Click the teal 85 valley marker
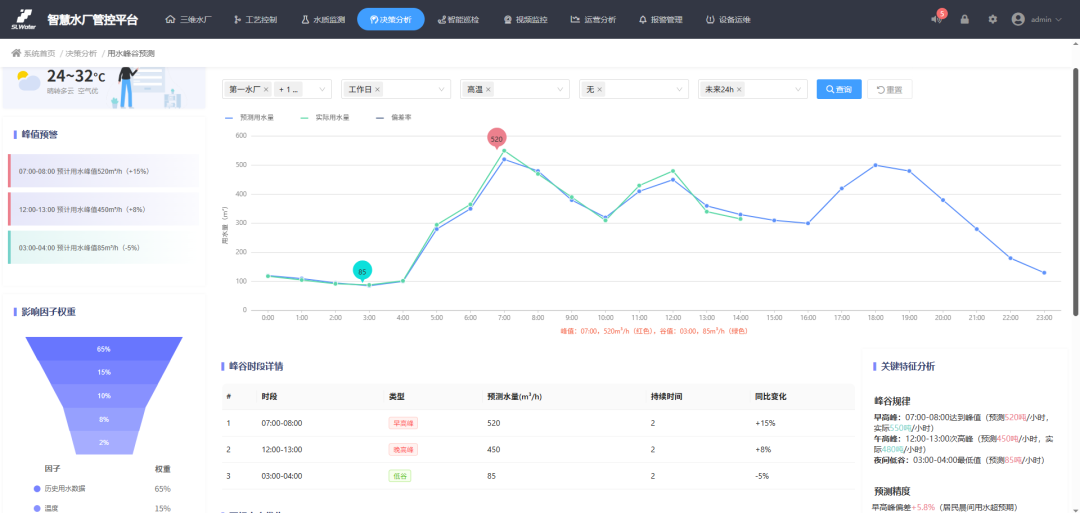Screen dimensions: 1080x513 pos(362,272)
